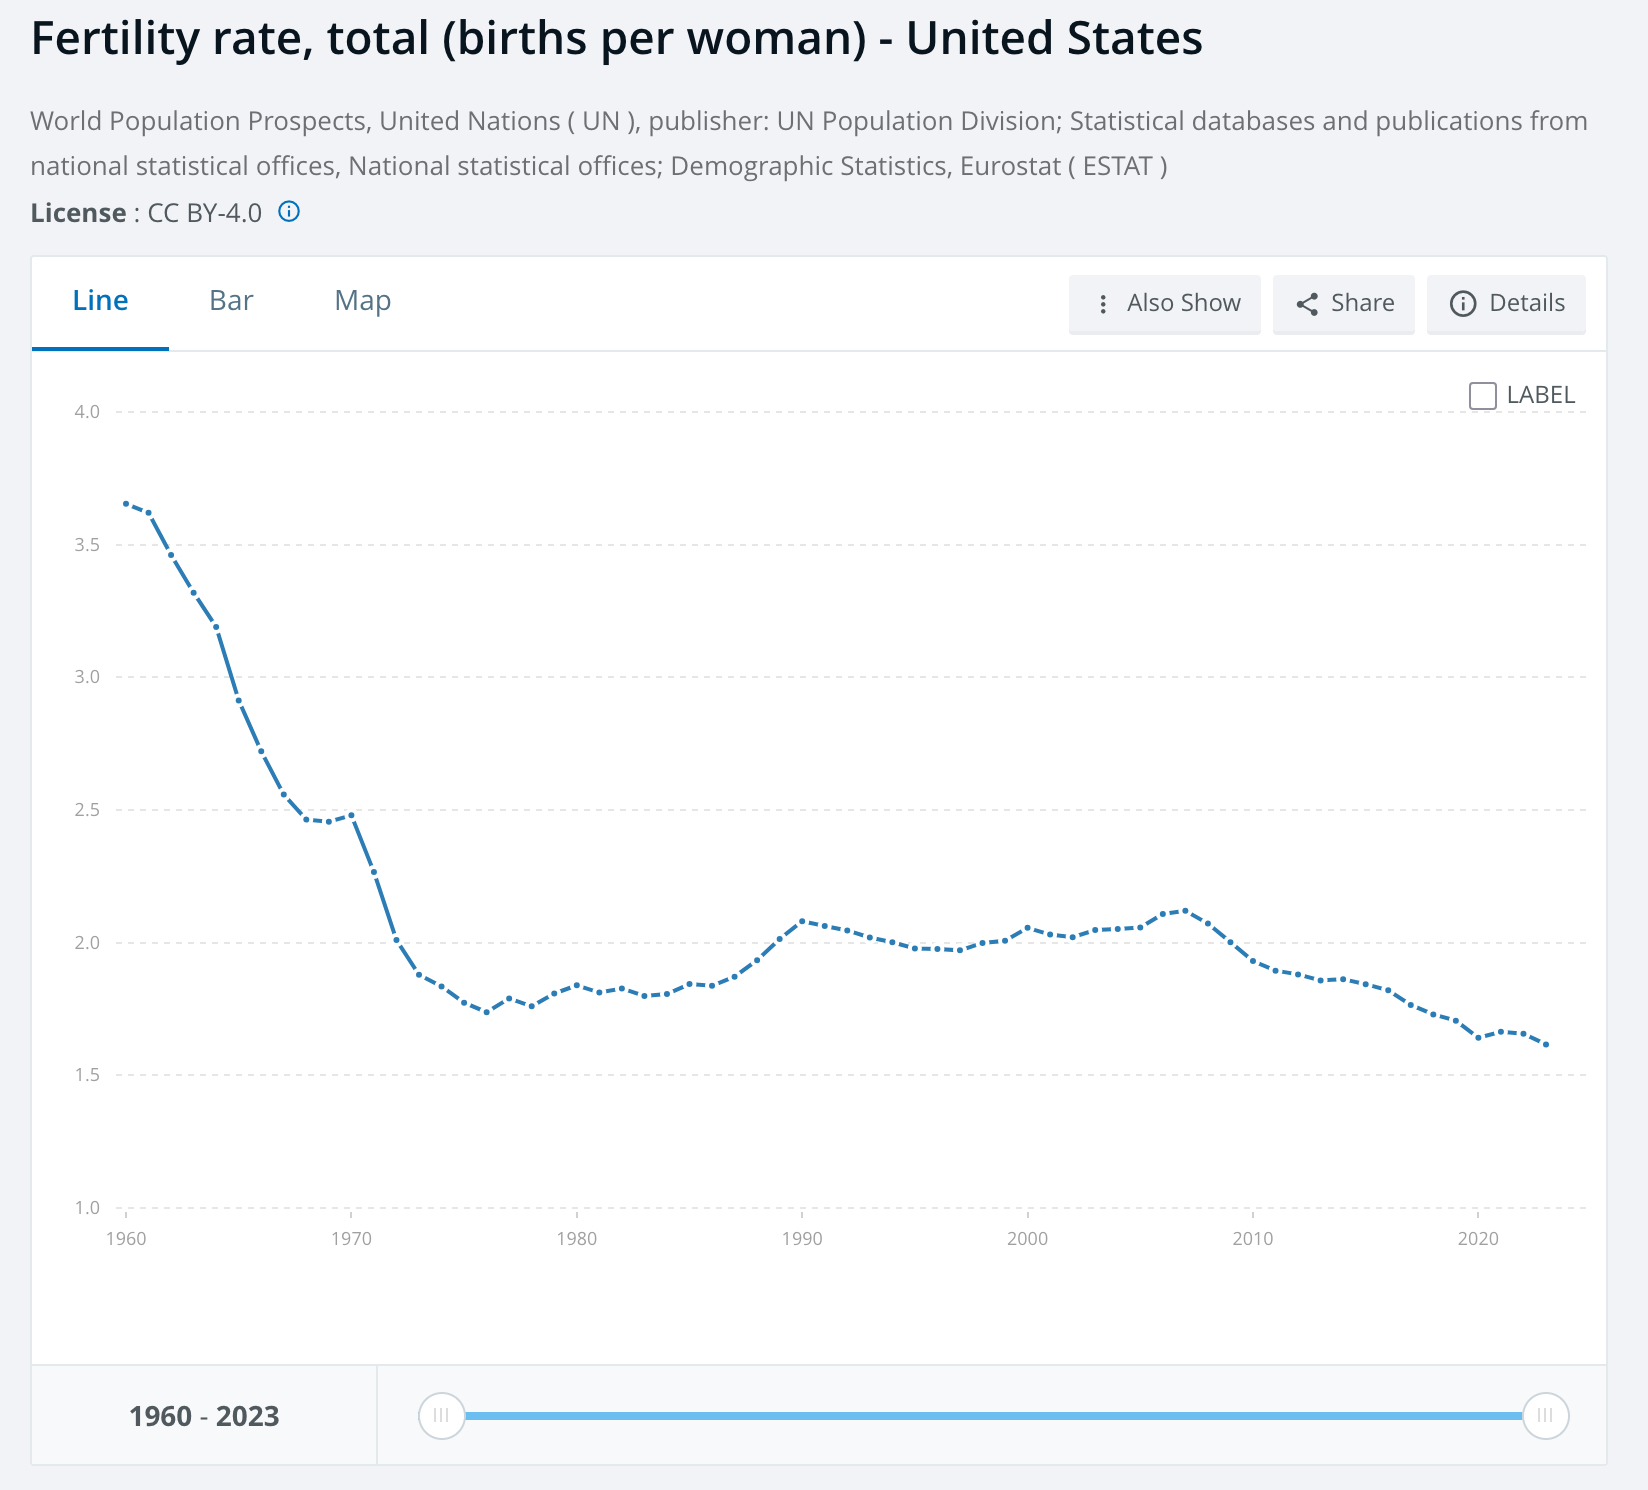Click the CC BY-4.0 license text
This screenshot has height=1490, width=1648.
[205, 213]
